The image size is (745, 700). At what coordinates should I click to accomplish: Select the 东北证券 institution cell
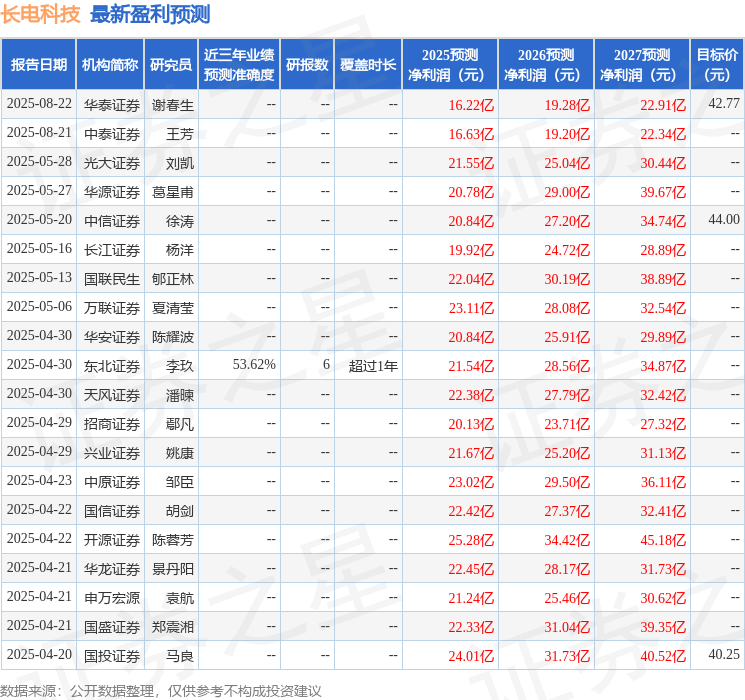[112, 366]
